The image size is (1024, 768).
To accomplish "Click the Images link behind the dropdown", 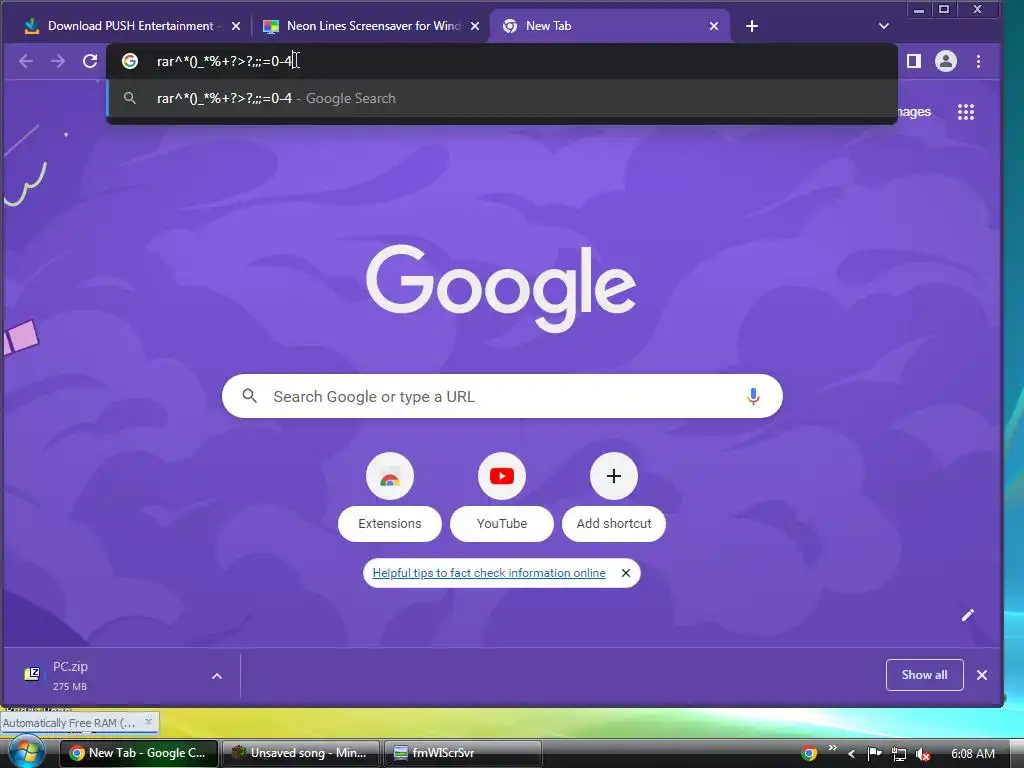I will pyautogui.click(x=915, y=112).
